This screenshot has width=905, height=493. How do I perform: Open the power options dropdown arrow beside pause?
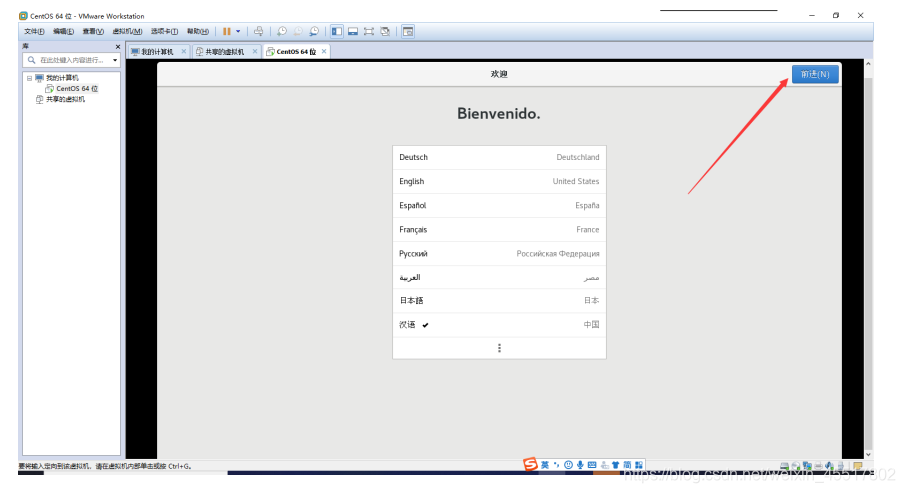click(x=238, y=32)
